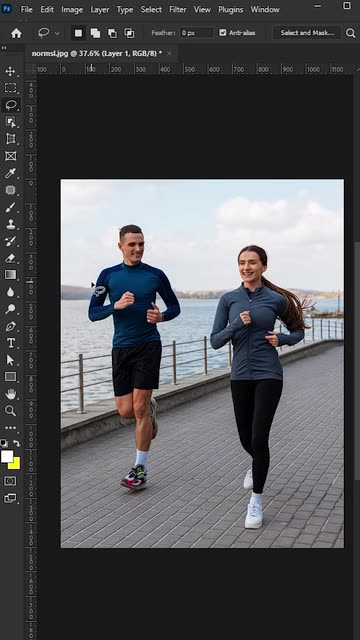
Task: Click the woman's white sneaker in the photo
Action: click(253, 515)
